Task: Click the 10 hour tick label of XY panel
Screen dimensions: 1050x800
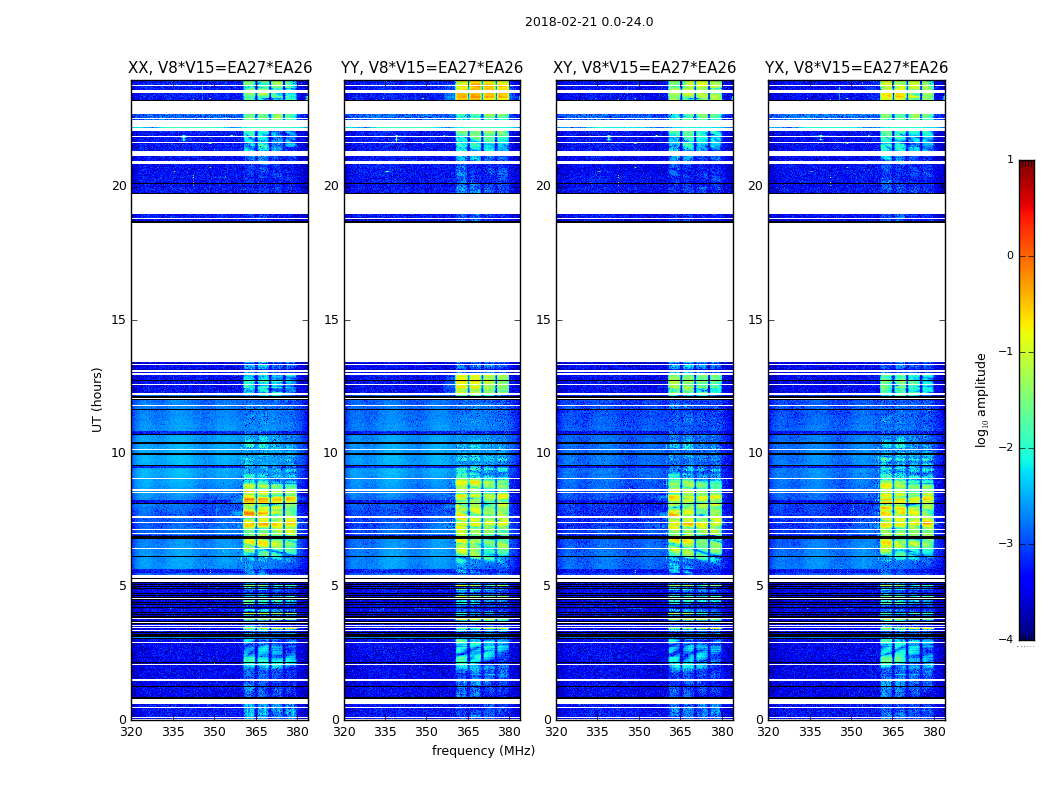Action: coord(543,453)
